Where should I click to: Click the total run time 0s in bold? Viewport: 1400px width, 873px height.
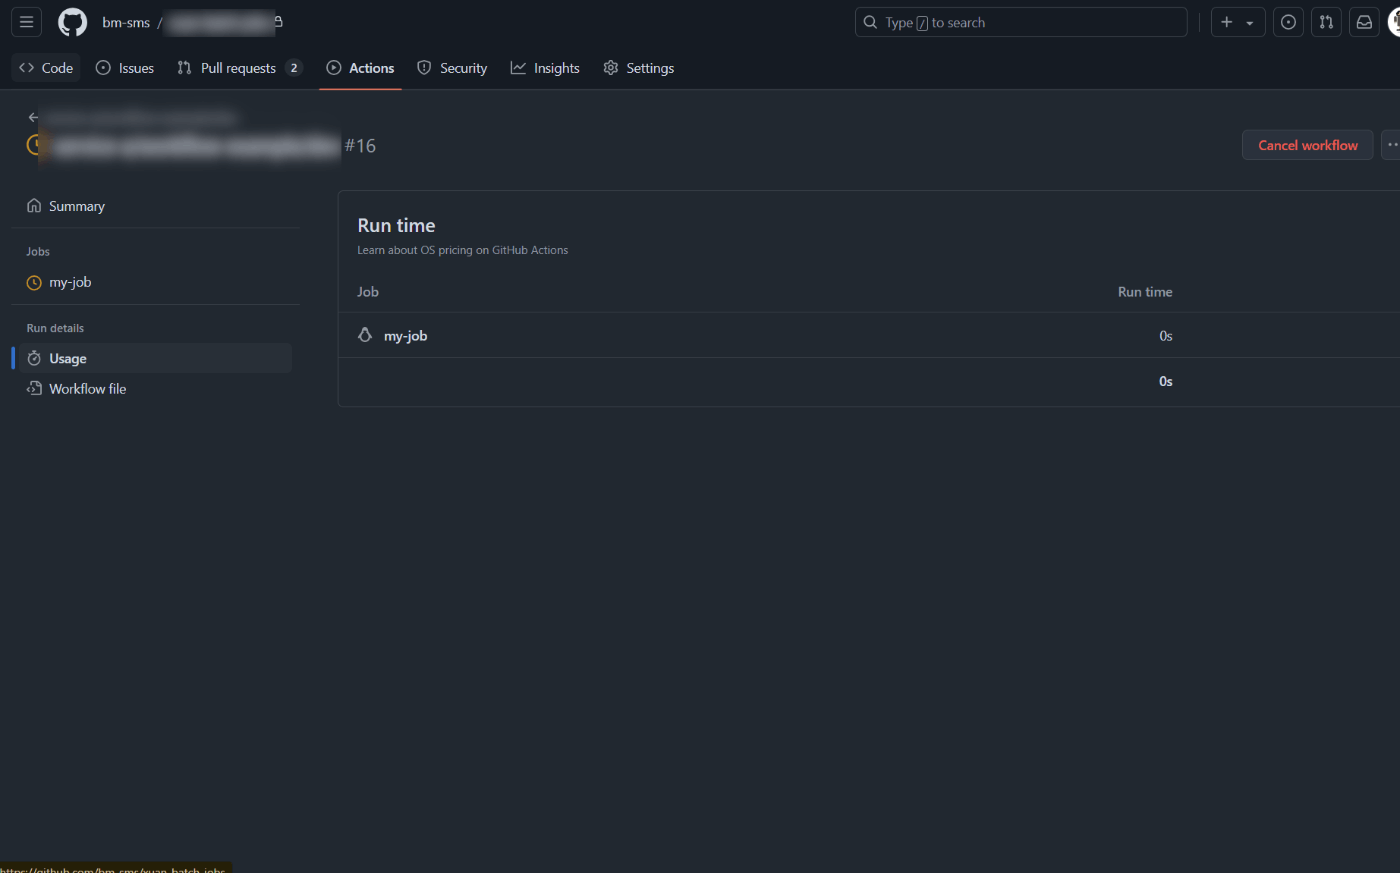[1166, 381]
